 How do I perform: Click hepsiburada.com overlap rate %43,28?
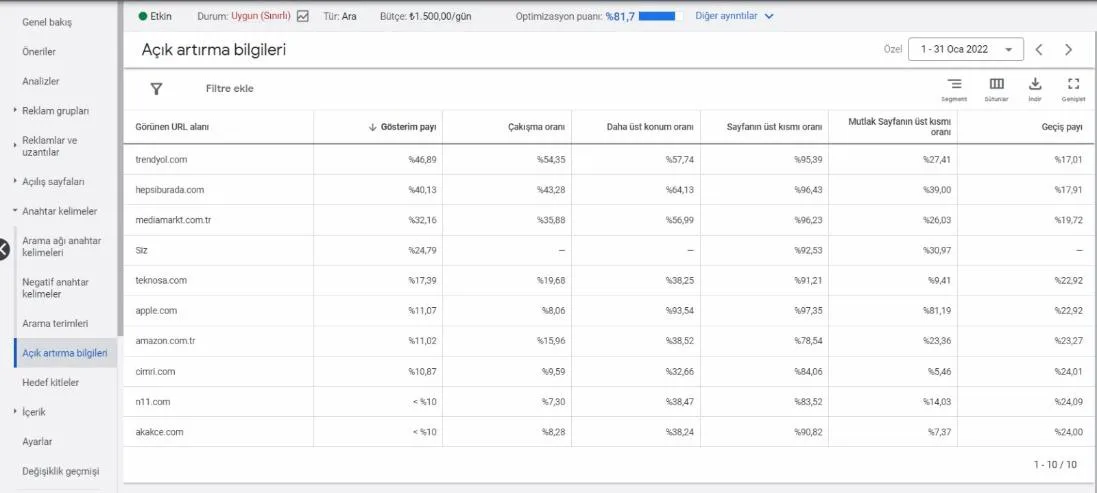(x=551, y=190)
